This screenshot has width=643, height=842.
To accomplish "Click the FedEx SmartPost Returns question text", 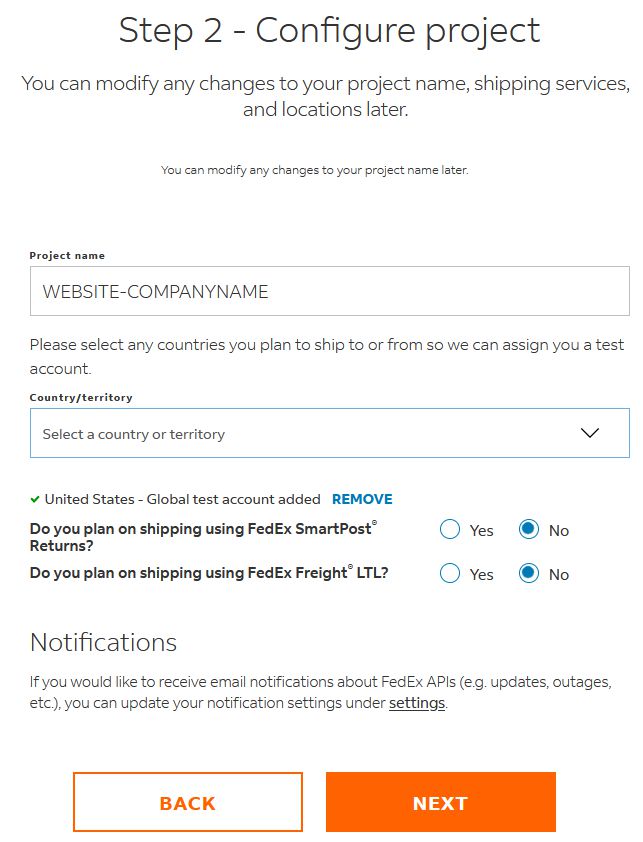I will pos(204,537).
